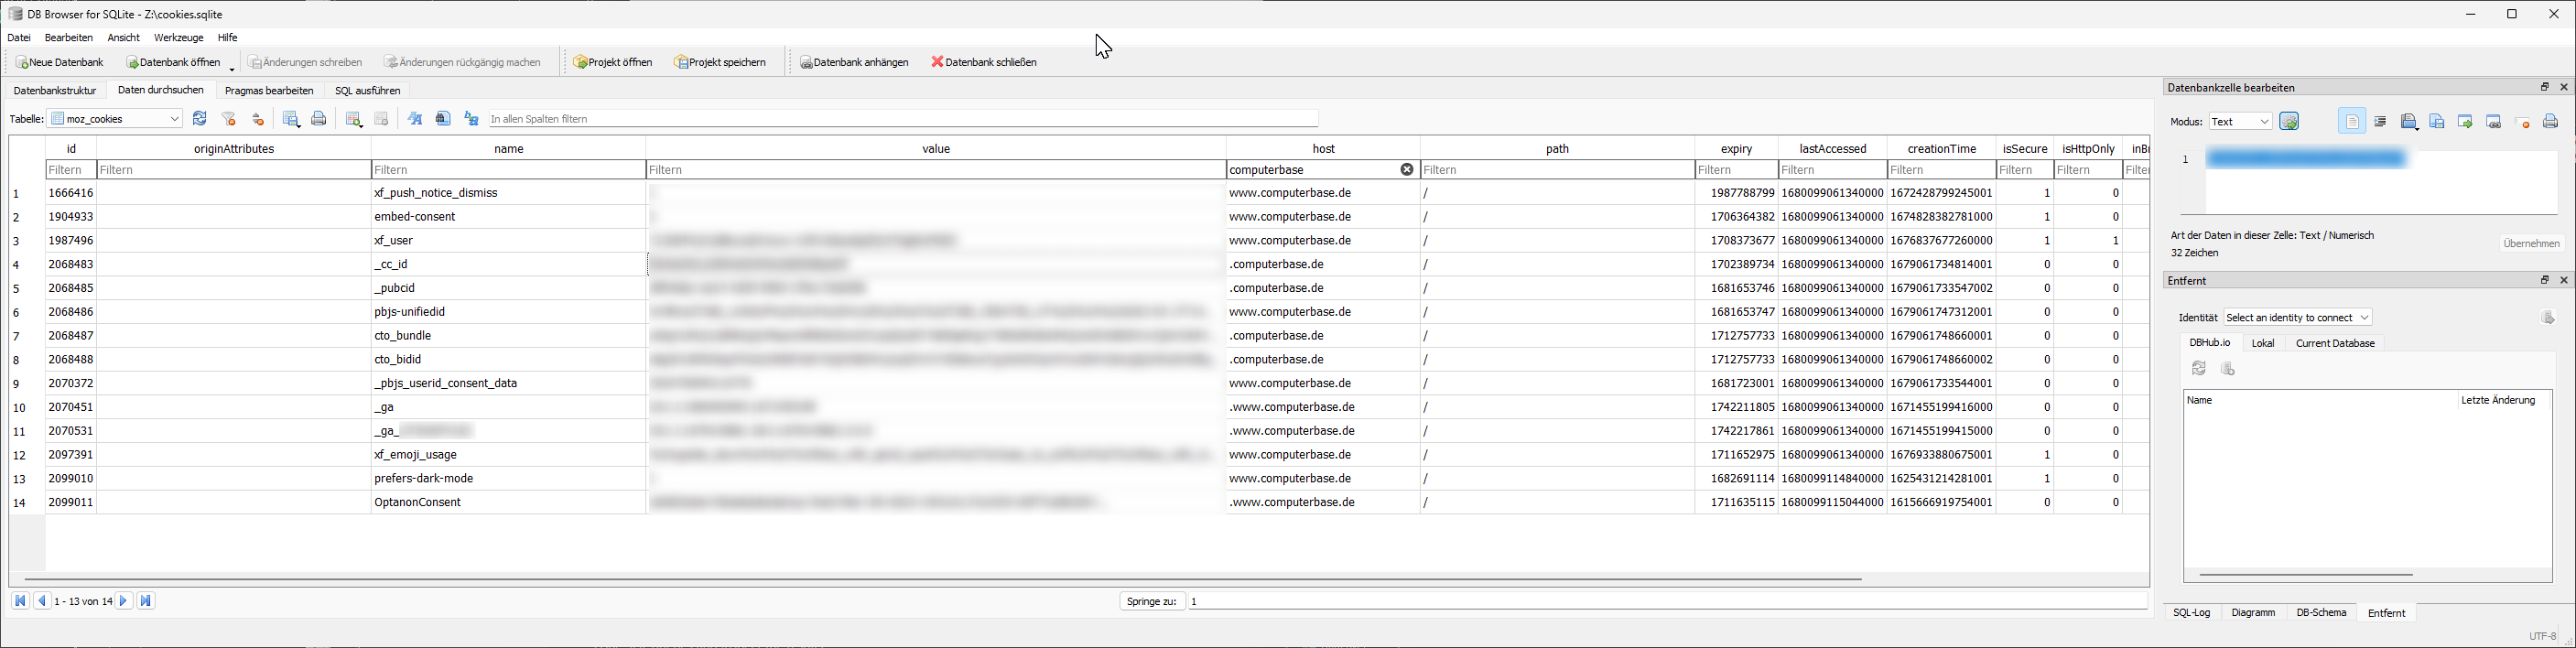Open the SQL-Log bottom tab
The image size is (2576, 648).
click(2192, 613)
